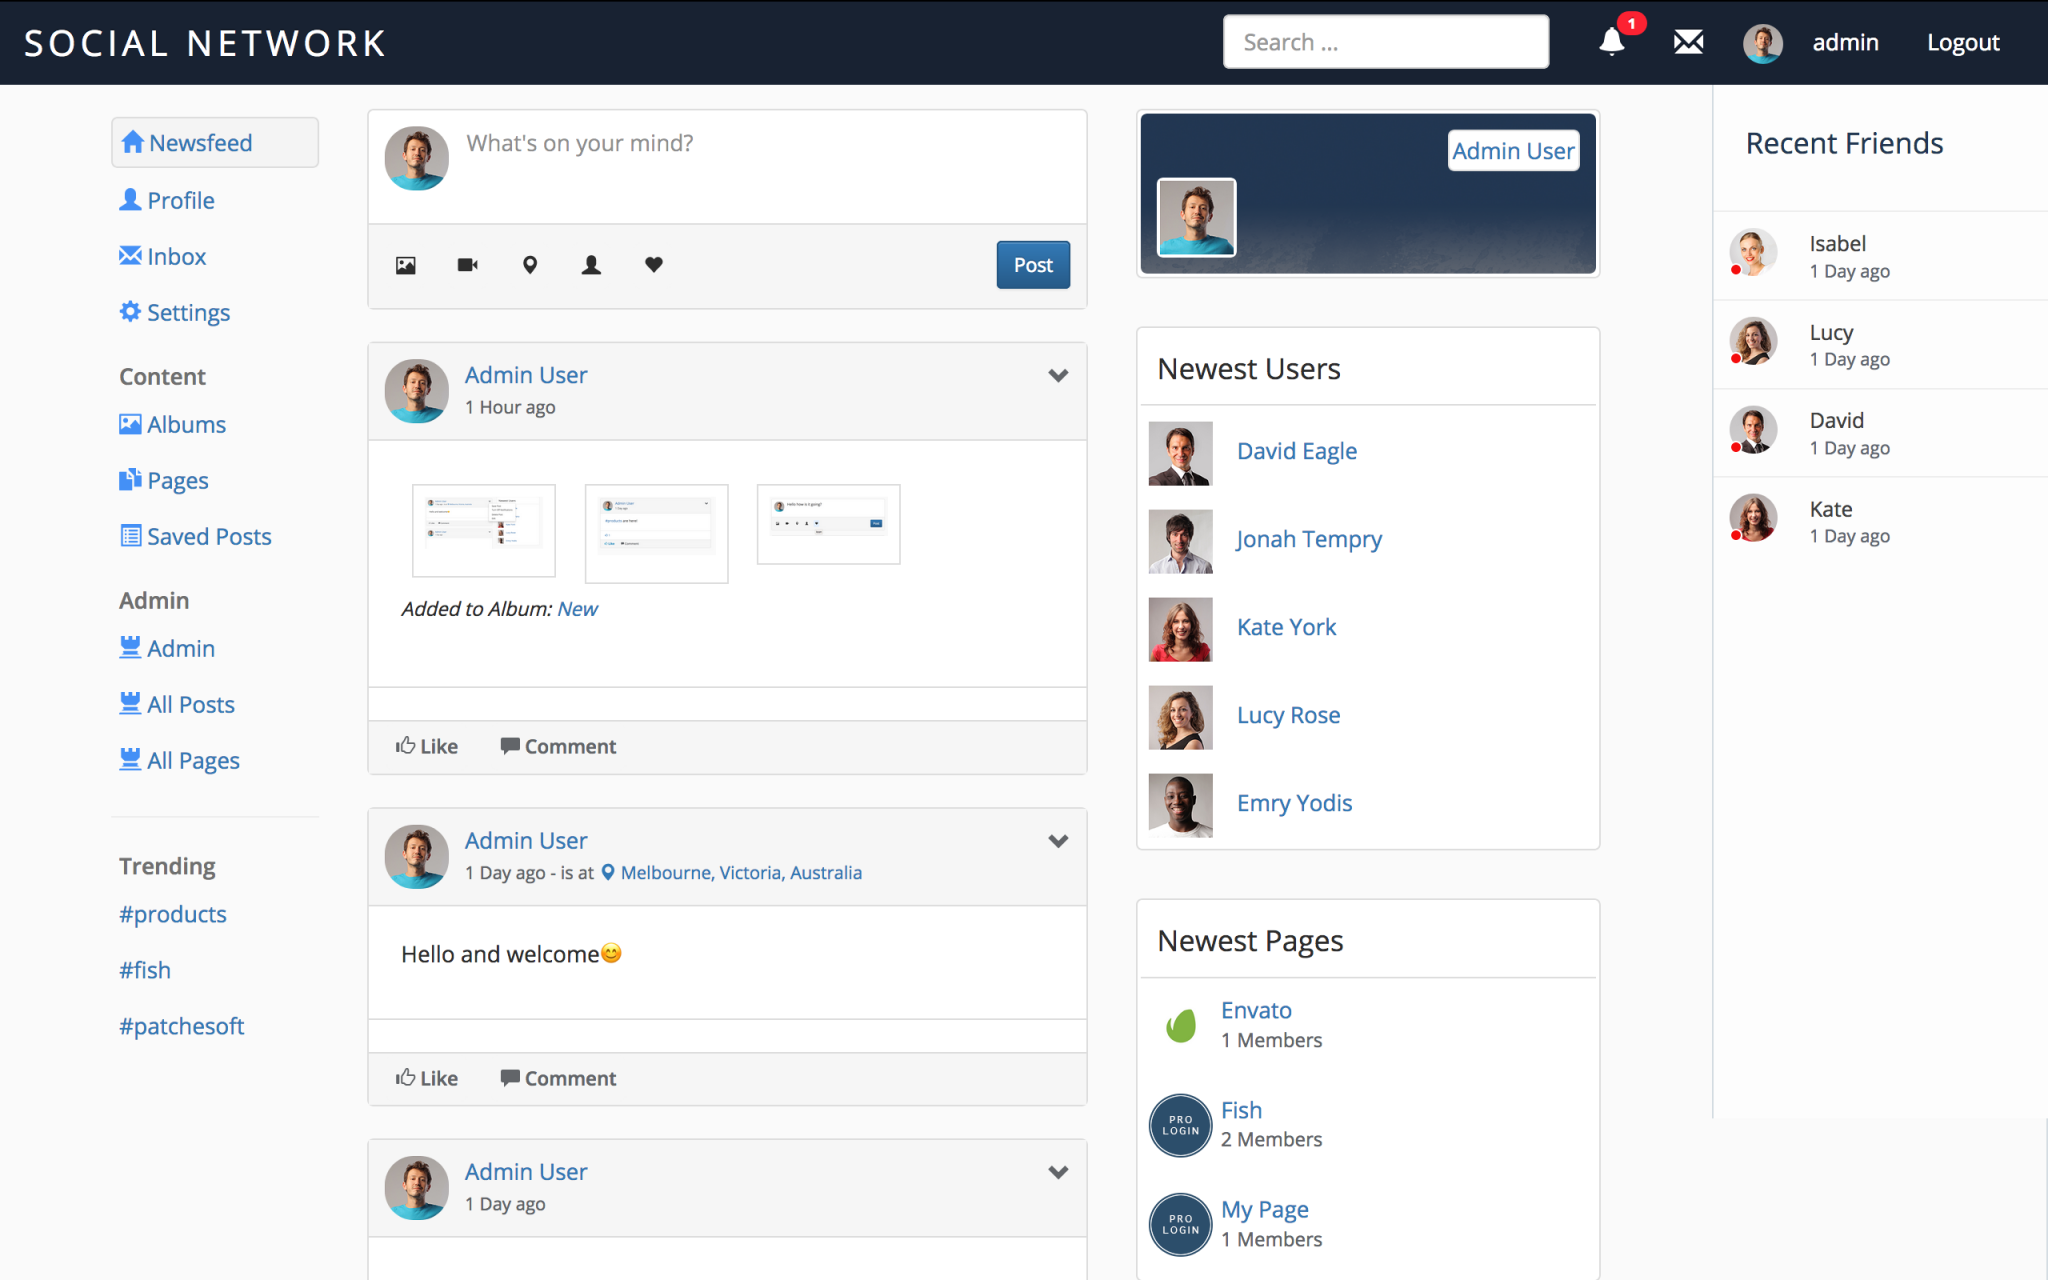Click the like heart icon in composer
Image resolution: width=2048 pixels, height=1280 pixels.
pyautogui.click(x=653, y=265)
